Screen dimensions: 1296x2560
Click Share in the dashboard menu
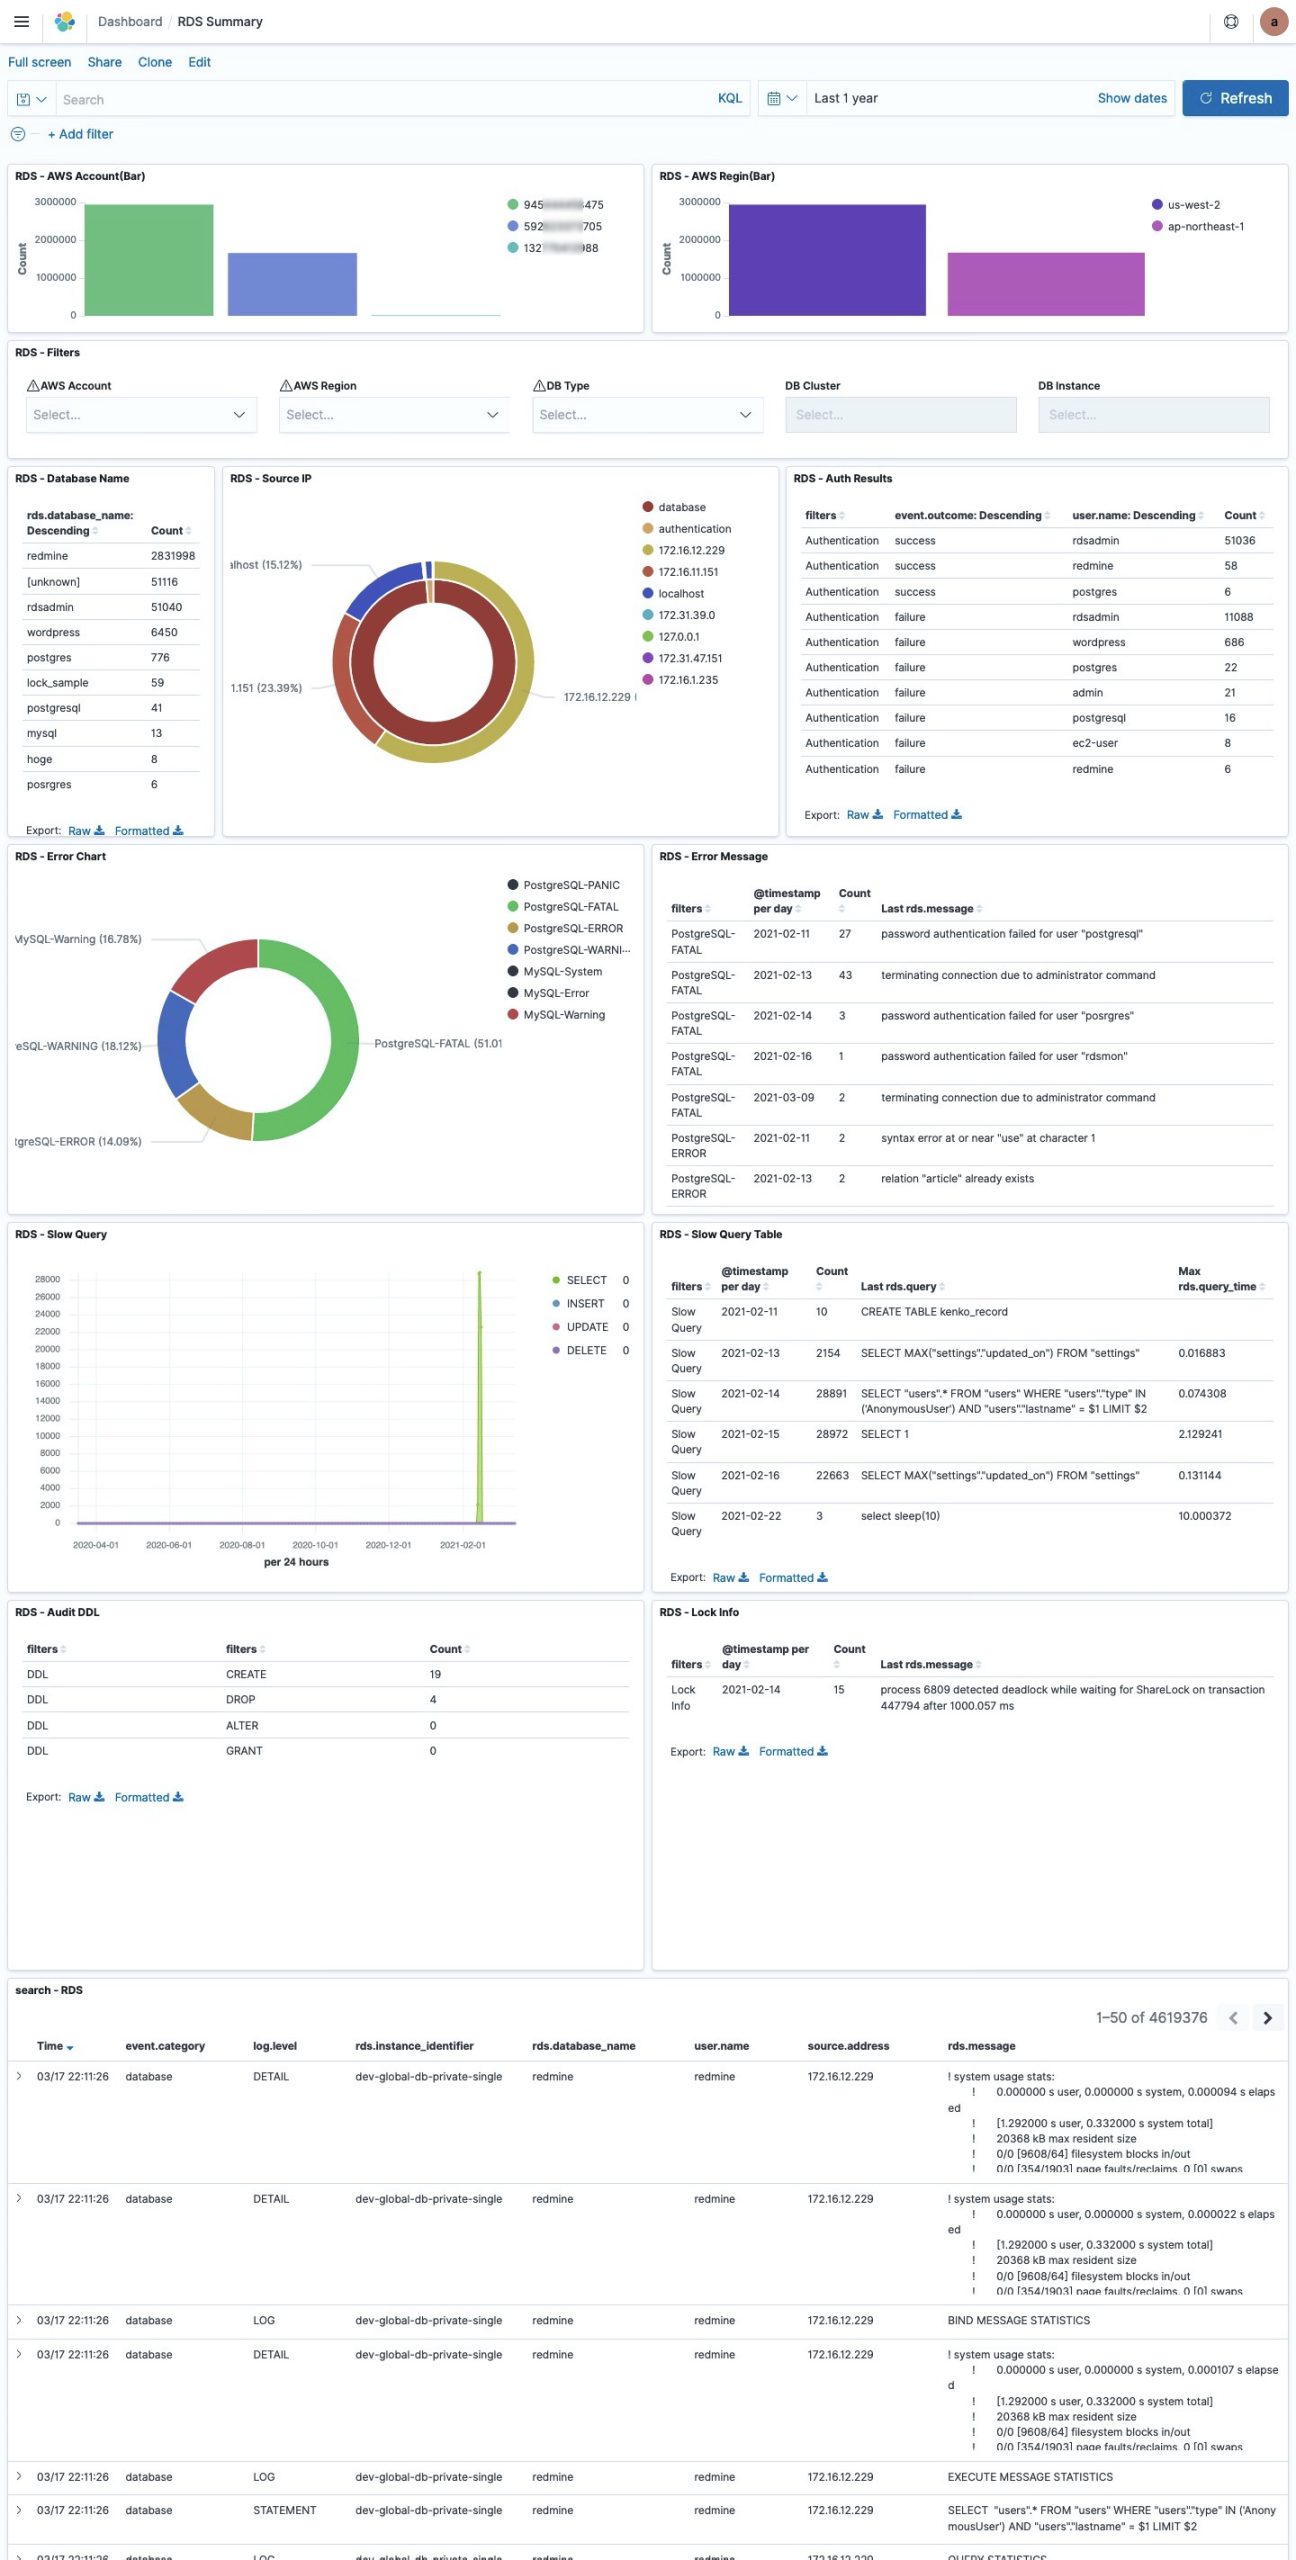point(104,62)
